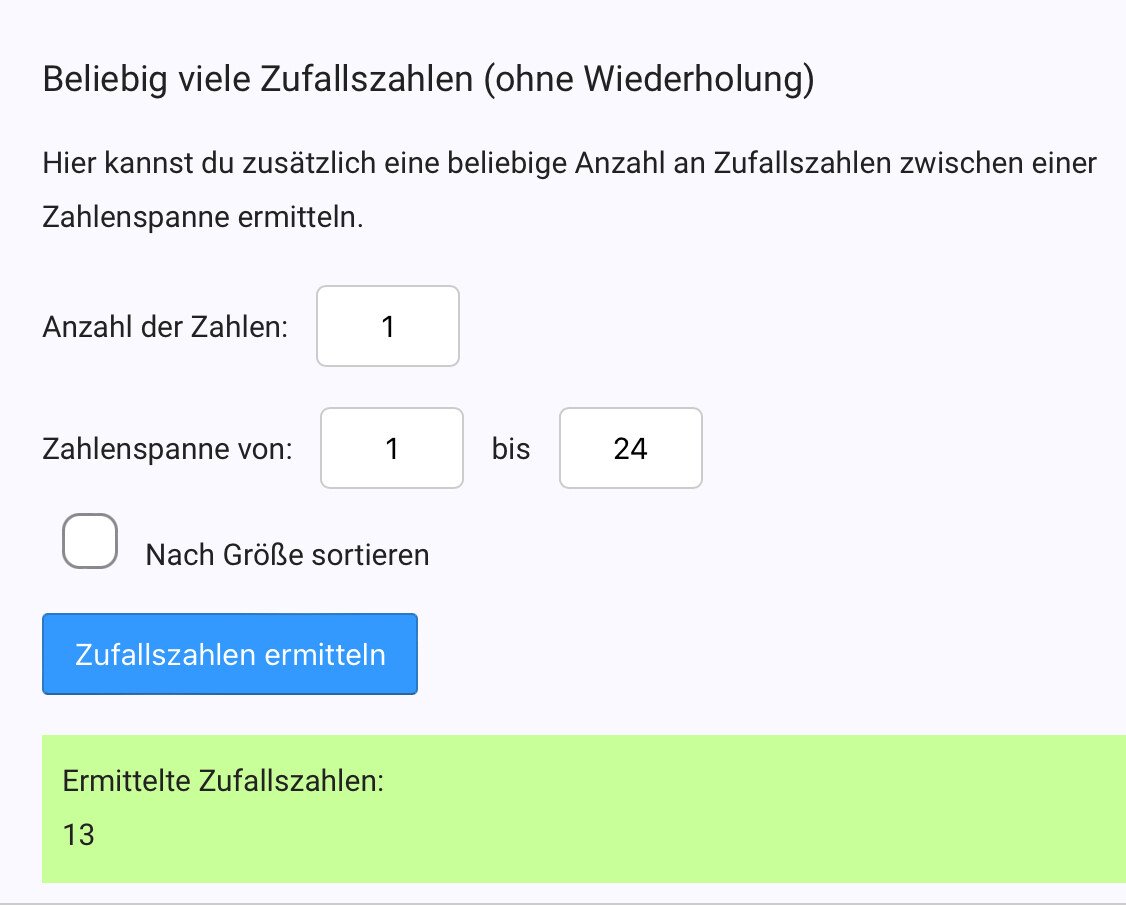Click the "Zahlenspanne von" start value field

[392, 448]
